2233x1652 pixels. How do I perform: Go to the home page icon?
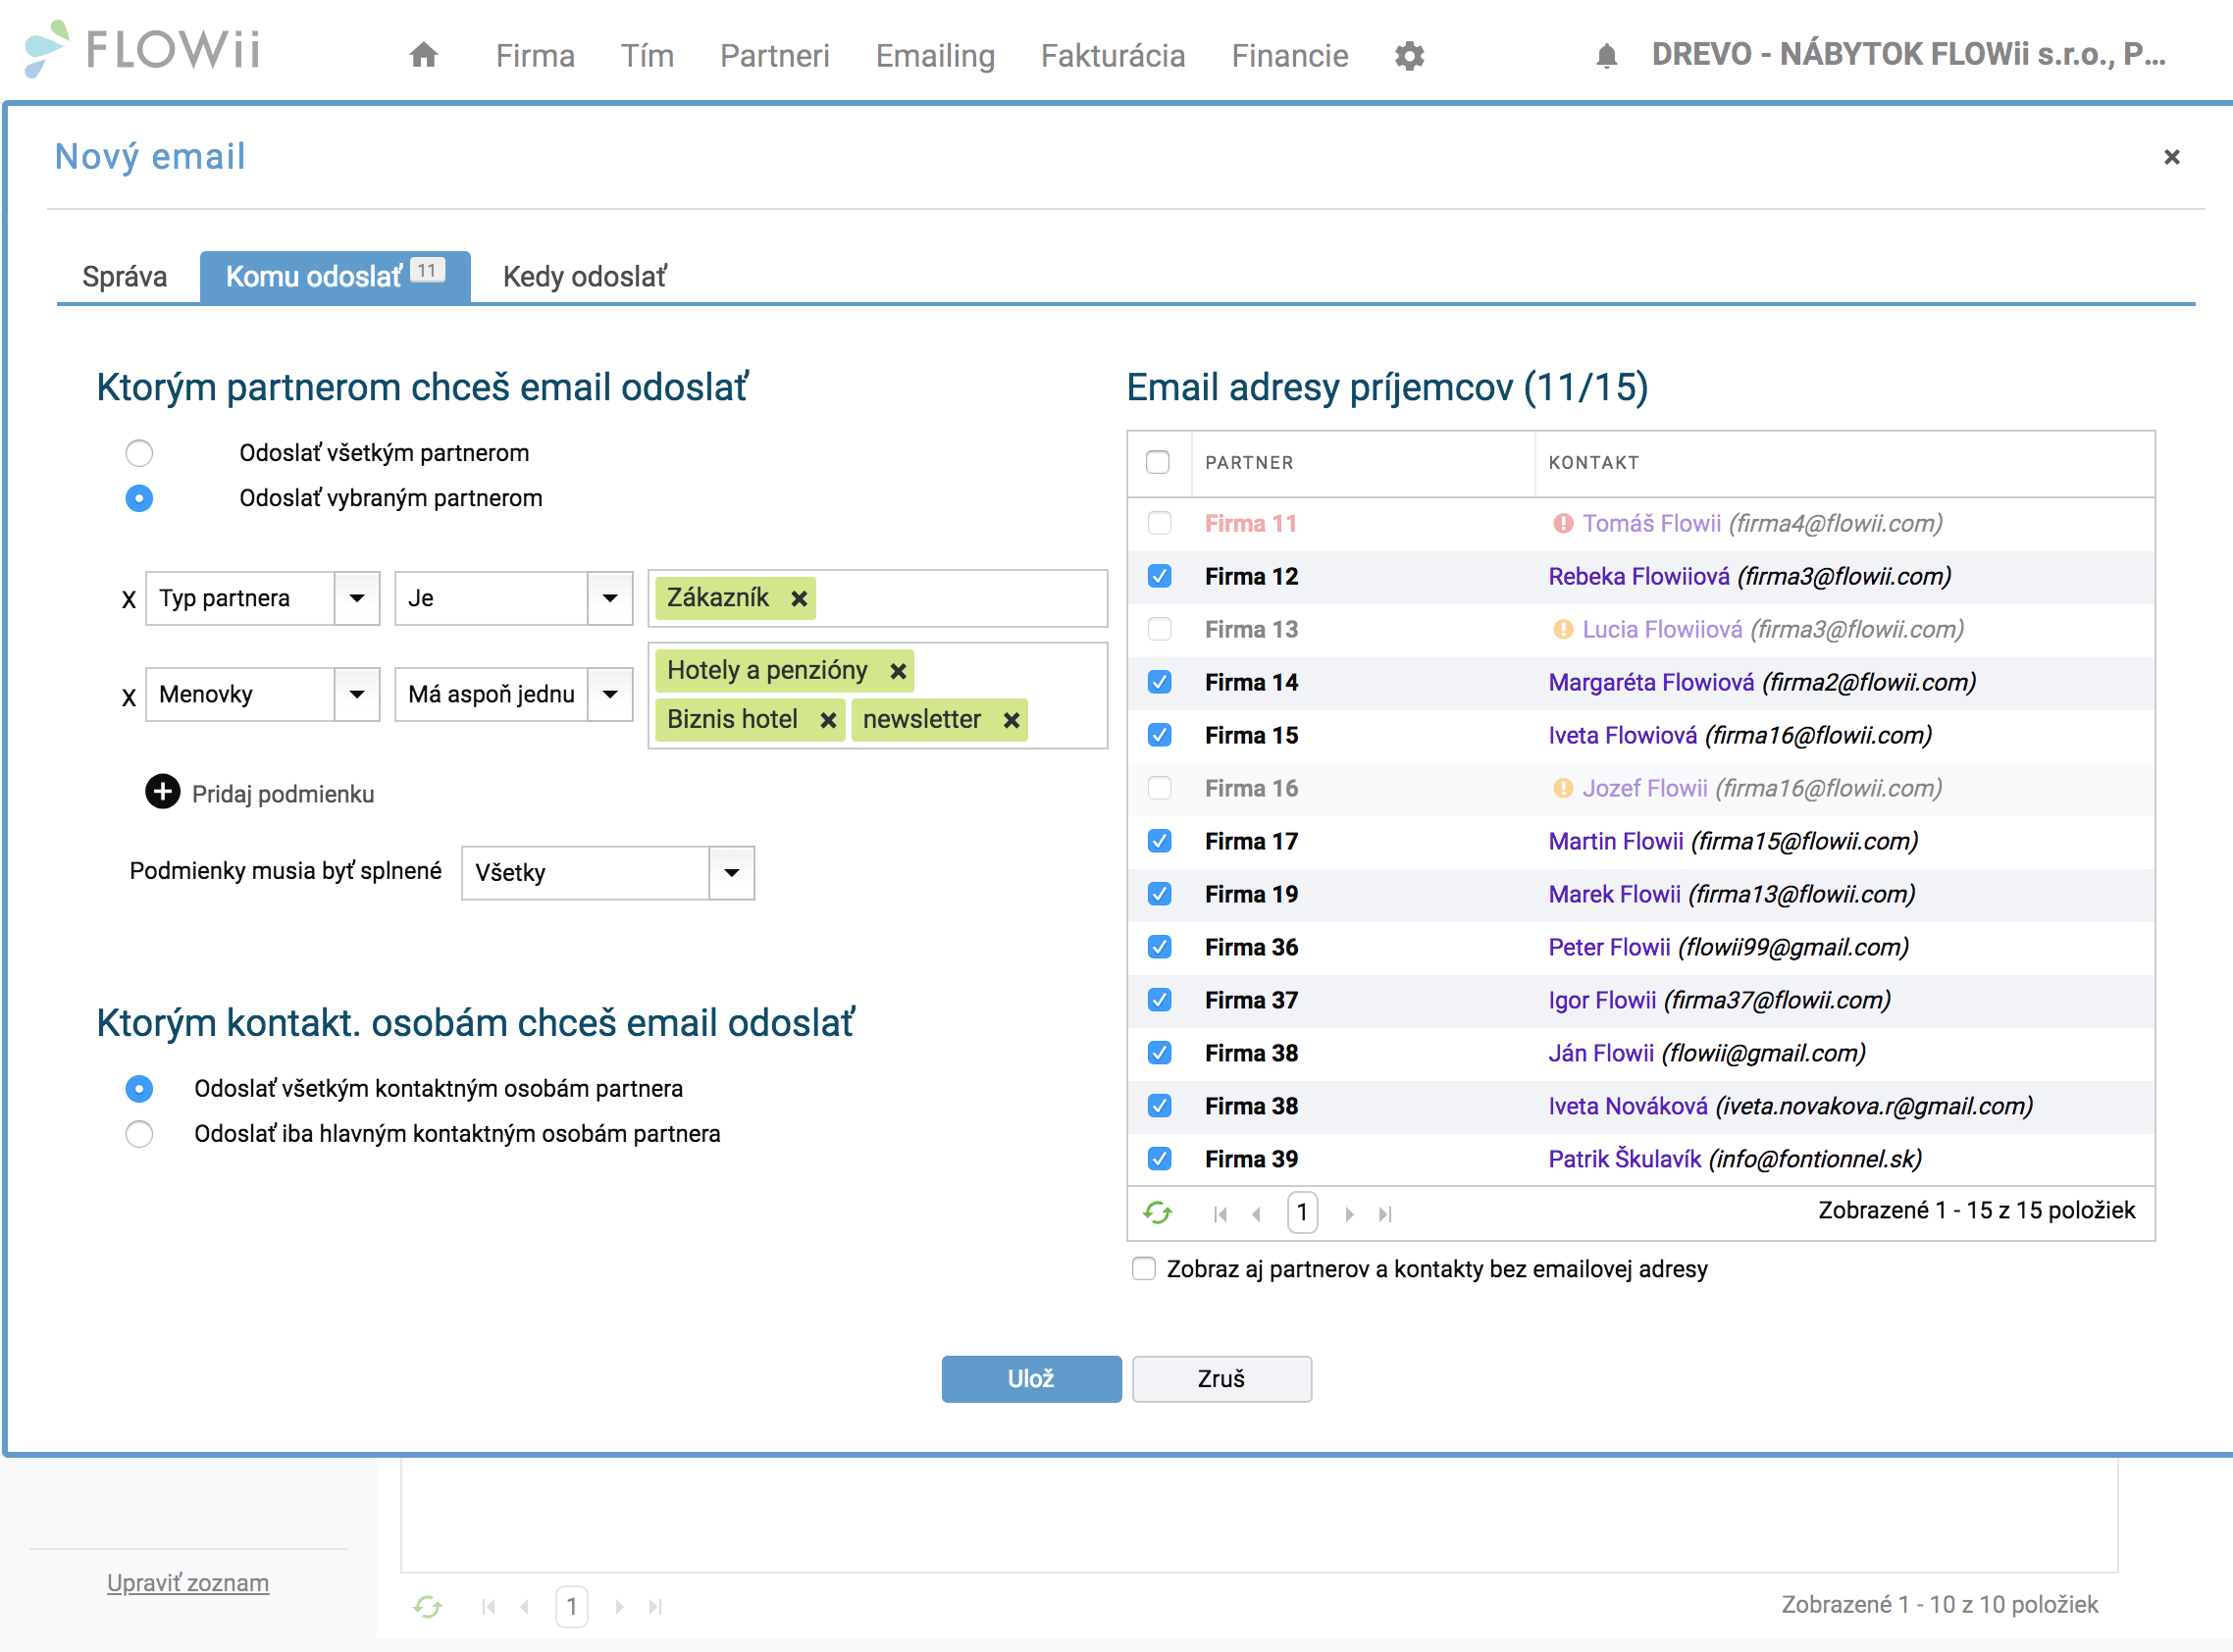point(424,54)
